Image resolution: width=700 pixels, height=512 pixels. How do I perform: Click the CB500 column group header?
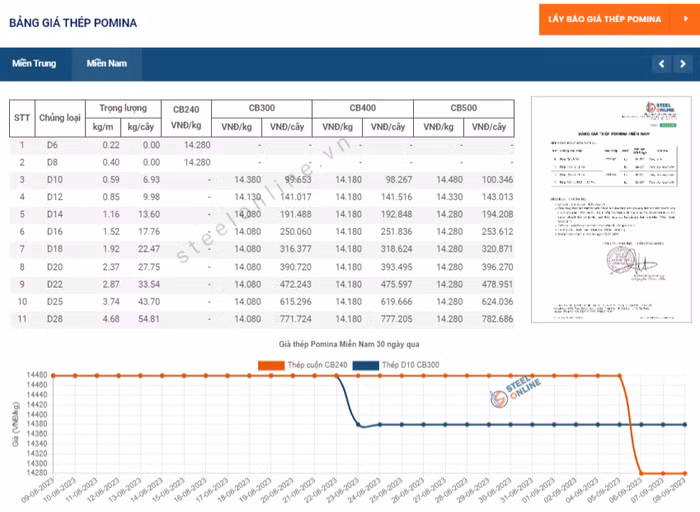coord(463,108)
